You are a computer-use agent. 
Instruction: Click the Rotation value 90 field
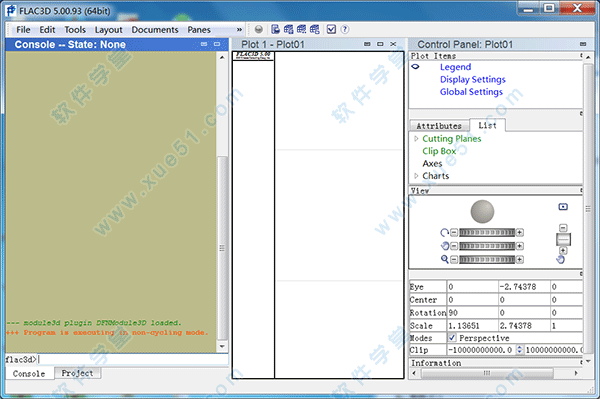tap(473, 313)
